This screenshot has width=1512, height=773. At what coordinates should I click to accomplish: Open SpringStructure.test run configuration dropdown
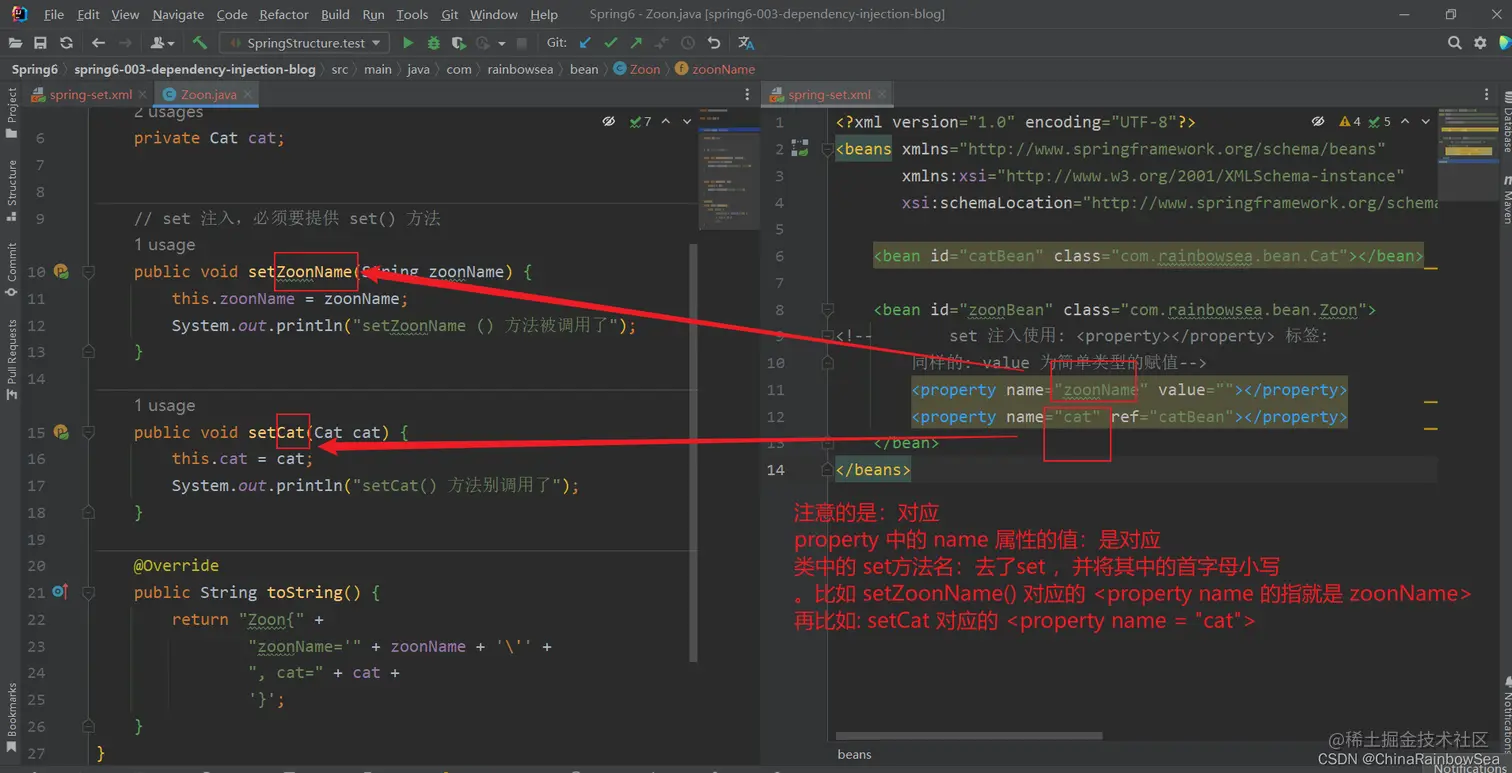click(x=306, y=43)
